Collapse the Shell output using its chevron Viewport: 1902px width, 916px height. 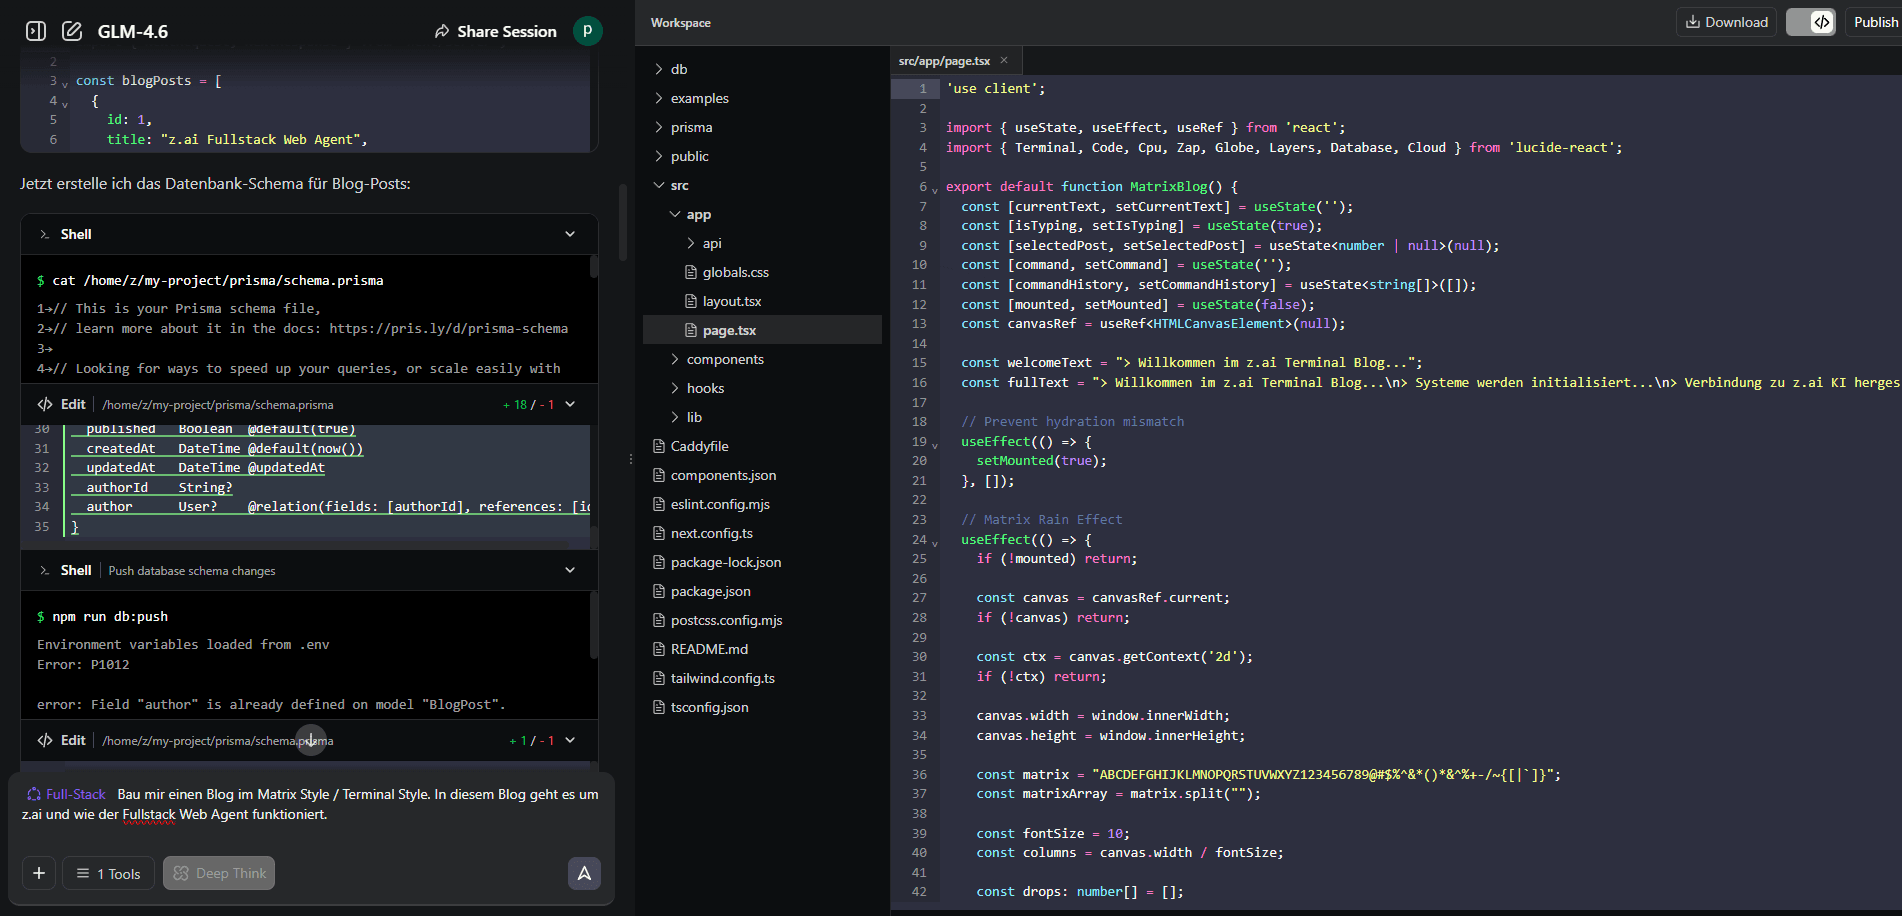(570, 233)
